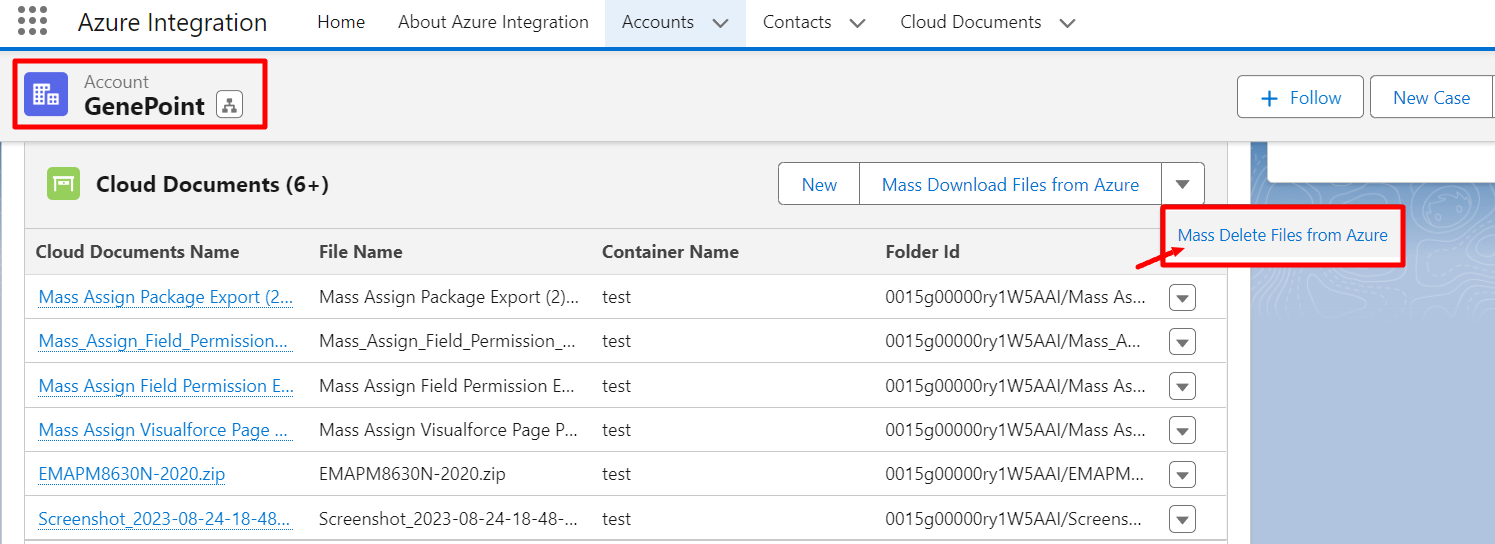Click File Name cell Mass Assign Visualforce Page P
The width and height of the screenshot is (1495, 544).
click(448, 430)
